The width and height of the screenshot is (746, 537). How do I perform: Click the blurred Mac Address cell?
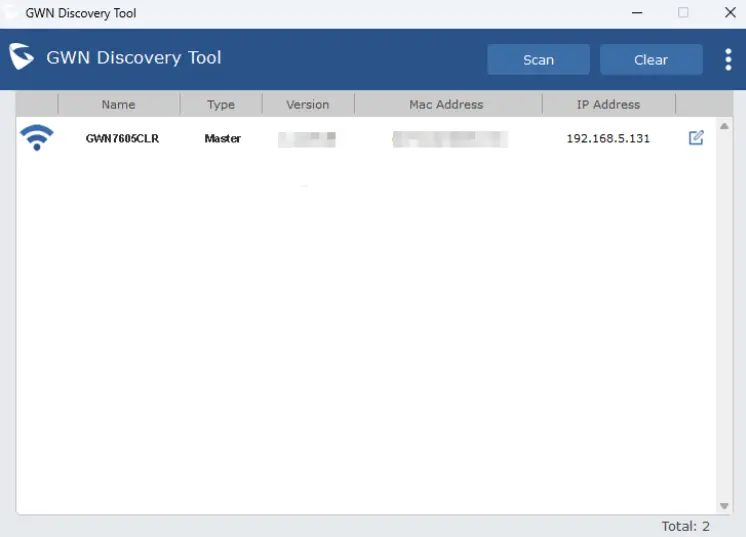[450, 139]
